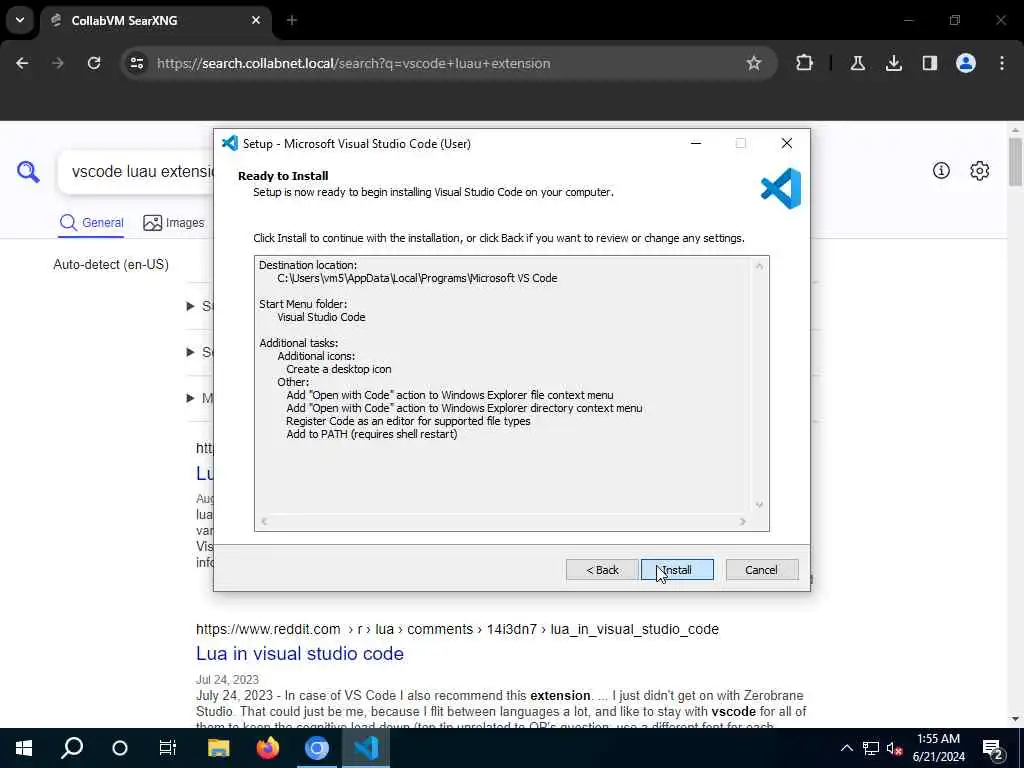Switch to VS Code setup taskbar icon

366,748
